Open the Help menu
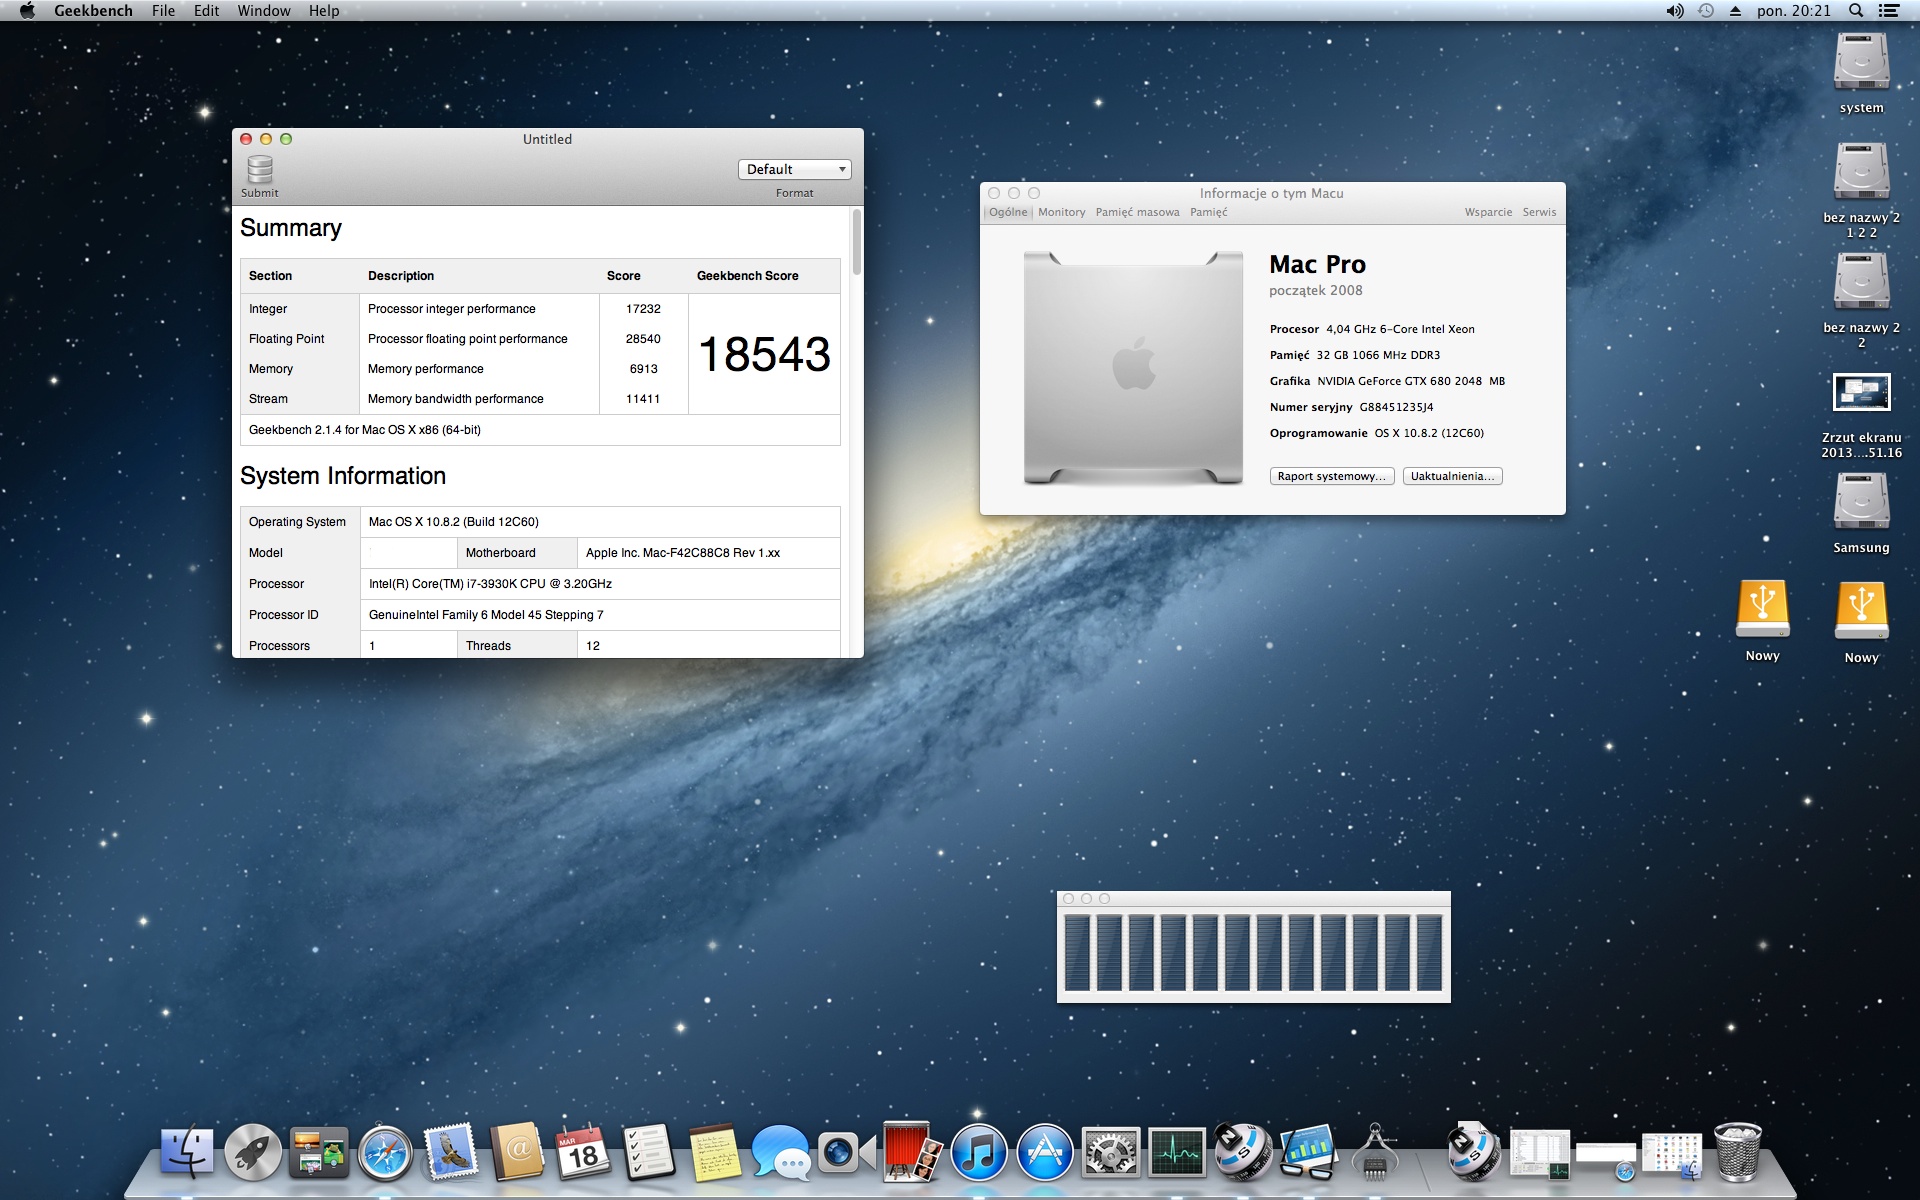 (324, 11)
